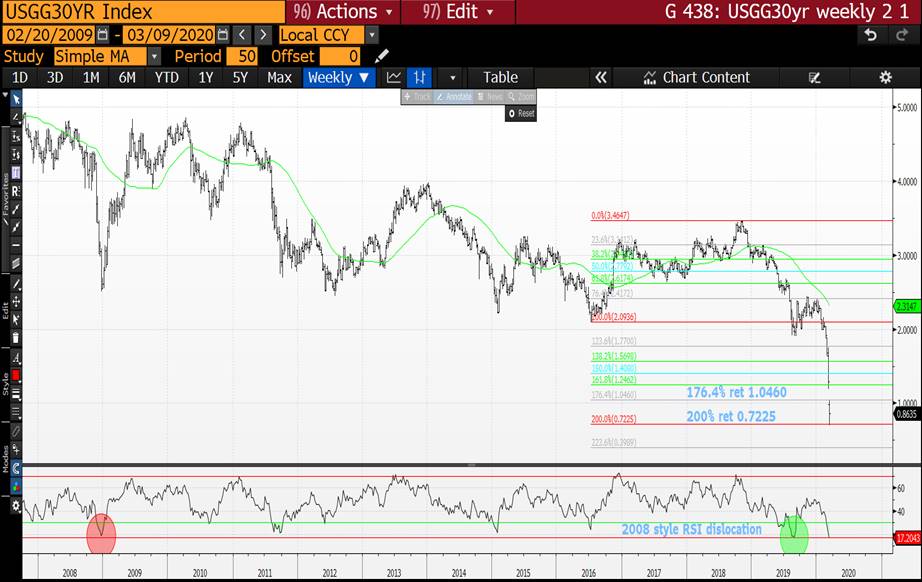
Task: Expand the Weekly periodicity dropdown
Action: [338, 77]
